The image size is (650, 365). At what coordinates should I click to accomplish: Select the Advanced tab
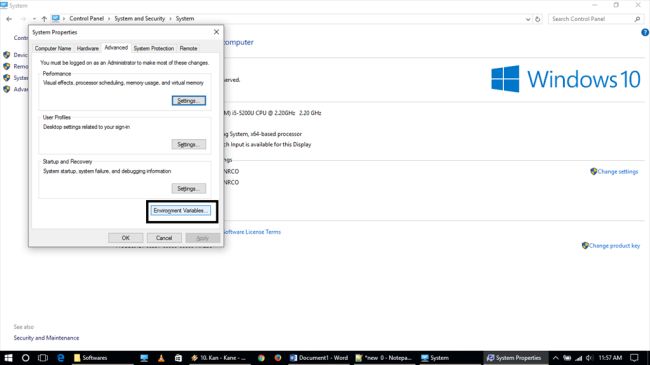(116, 48)
